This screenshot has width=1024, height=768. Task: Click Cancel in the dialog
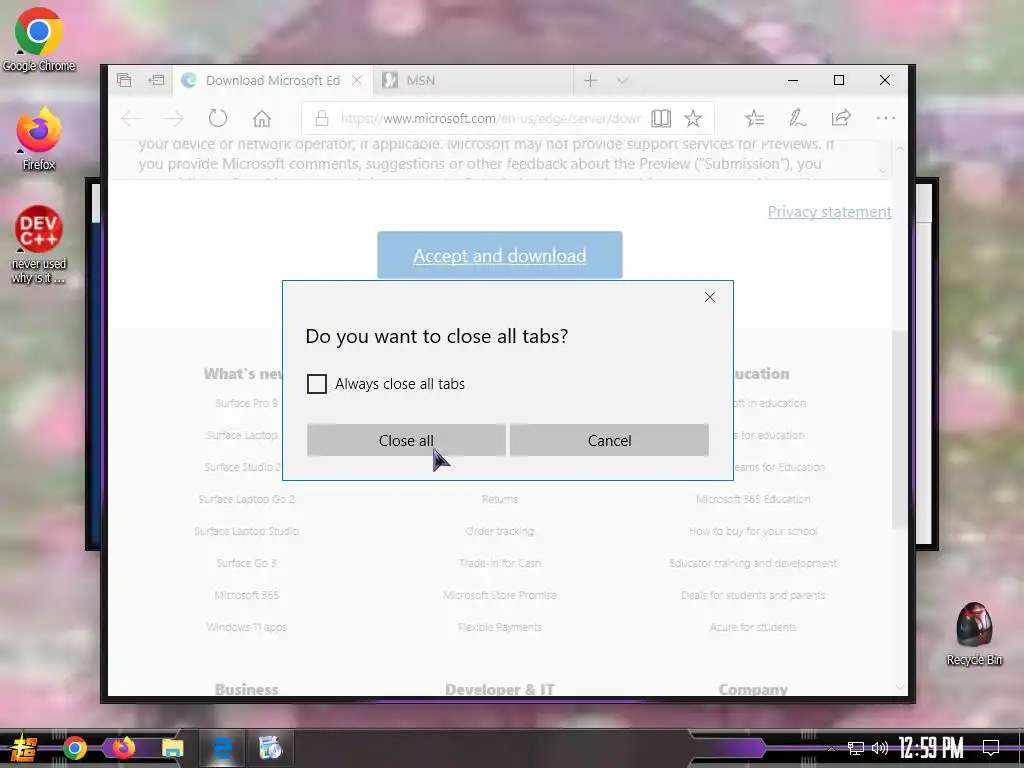pyautogui.click(x=609, y=440)
